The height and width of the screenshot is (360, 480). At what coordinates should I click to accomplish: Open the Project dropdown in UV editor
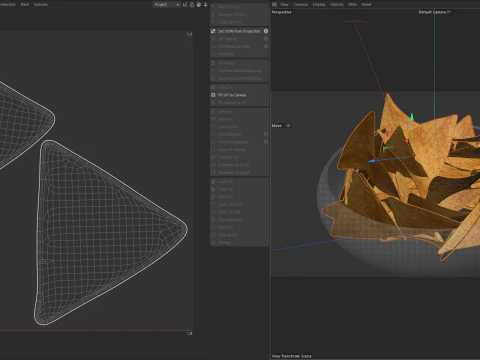point(166,4)
